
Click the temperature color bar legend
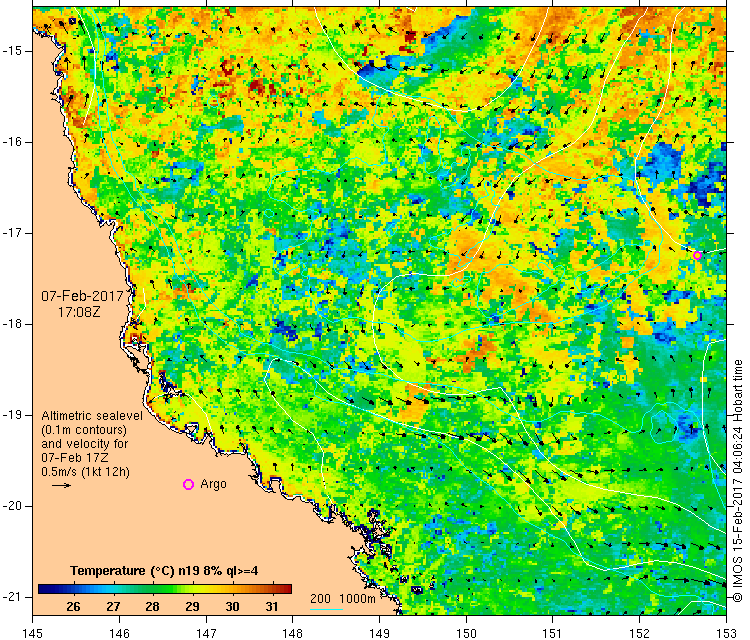pos(165,589)
